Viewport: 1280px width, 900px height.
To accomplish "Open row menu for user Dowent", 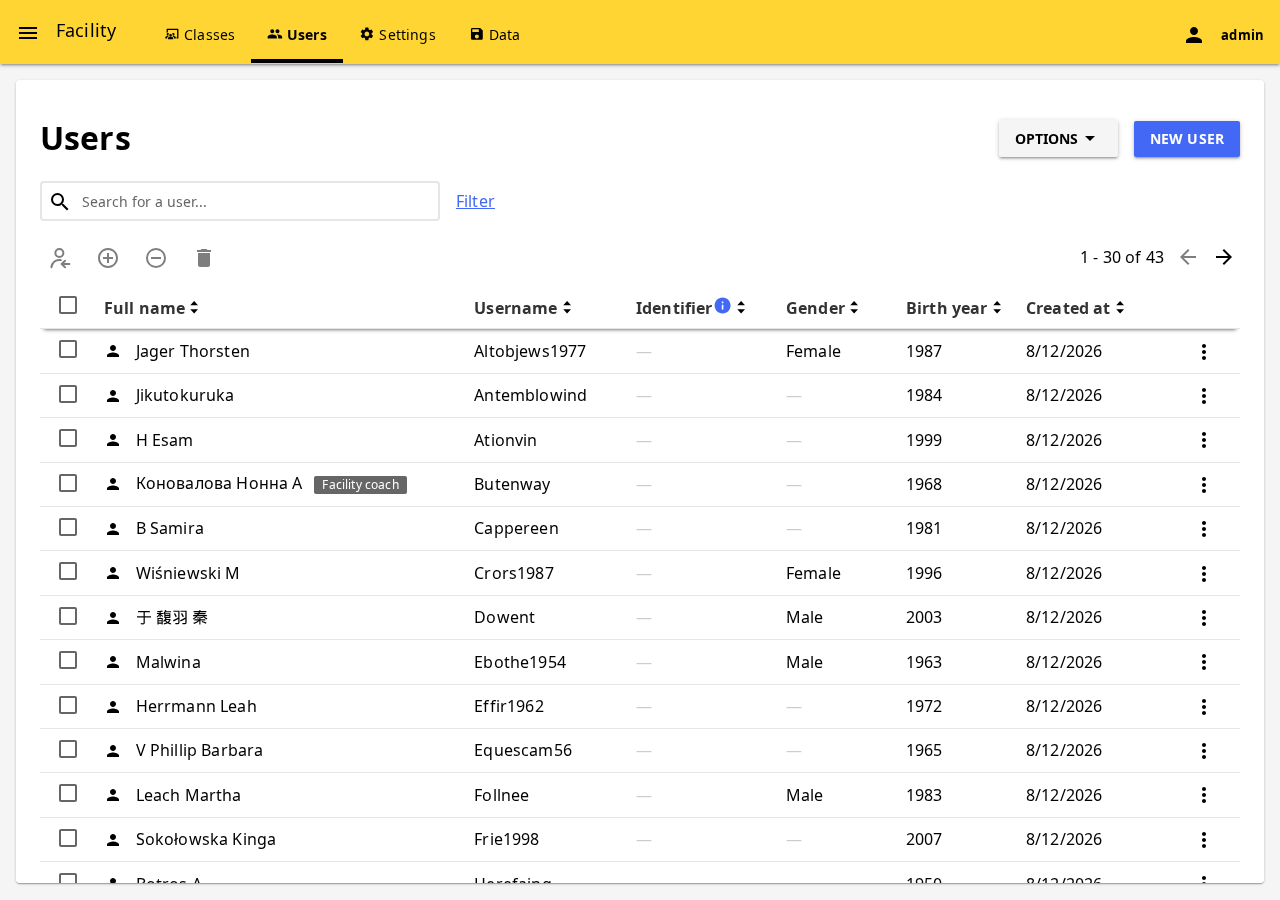I will [x=1204, y=618].
